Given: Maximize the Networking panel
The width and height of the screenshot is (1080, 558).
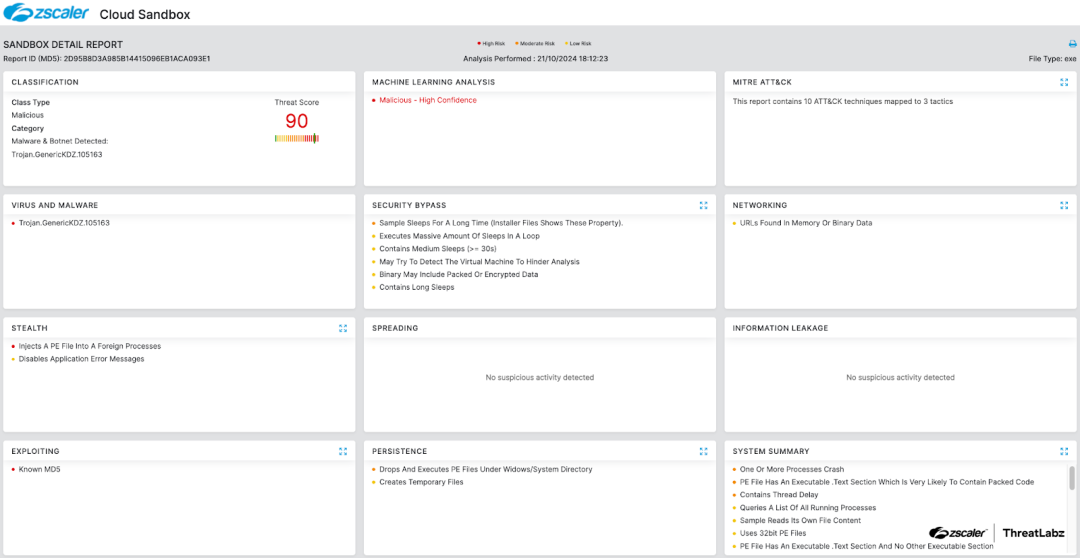Looking at the screenshot, I should [x=1064, y=205].
